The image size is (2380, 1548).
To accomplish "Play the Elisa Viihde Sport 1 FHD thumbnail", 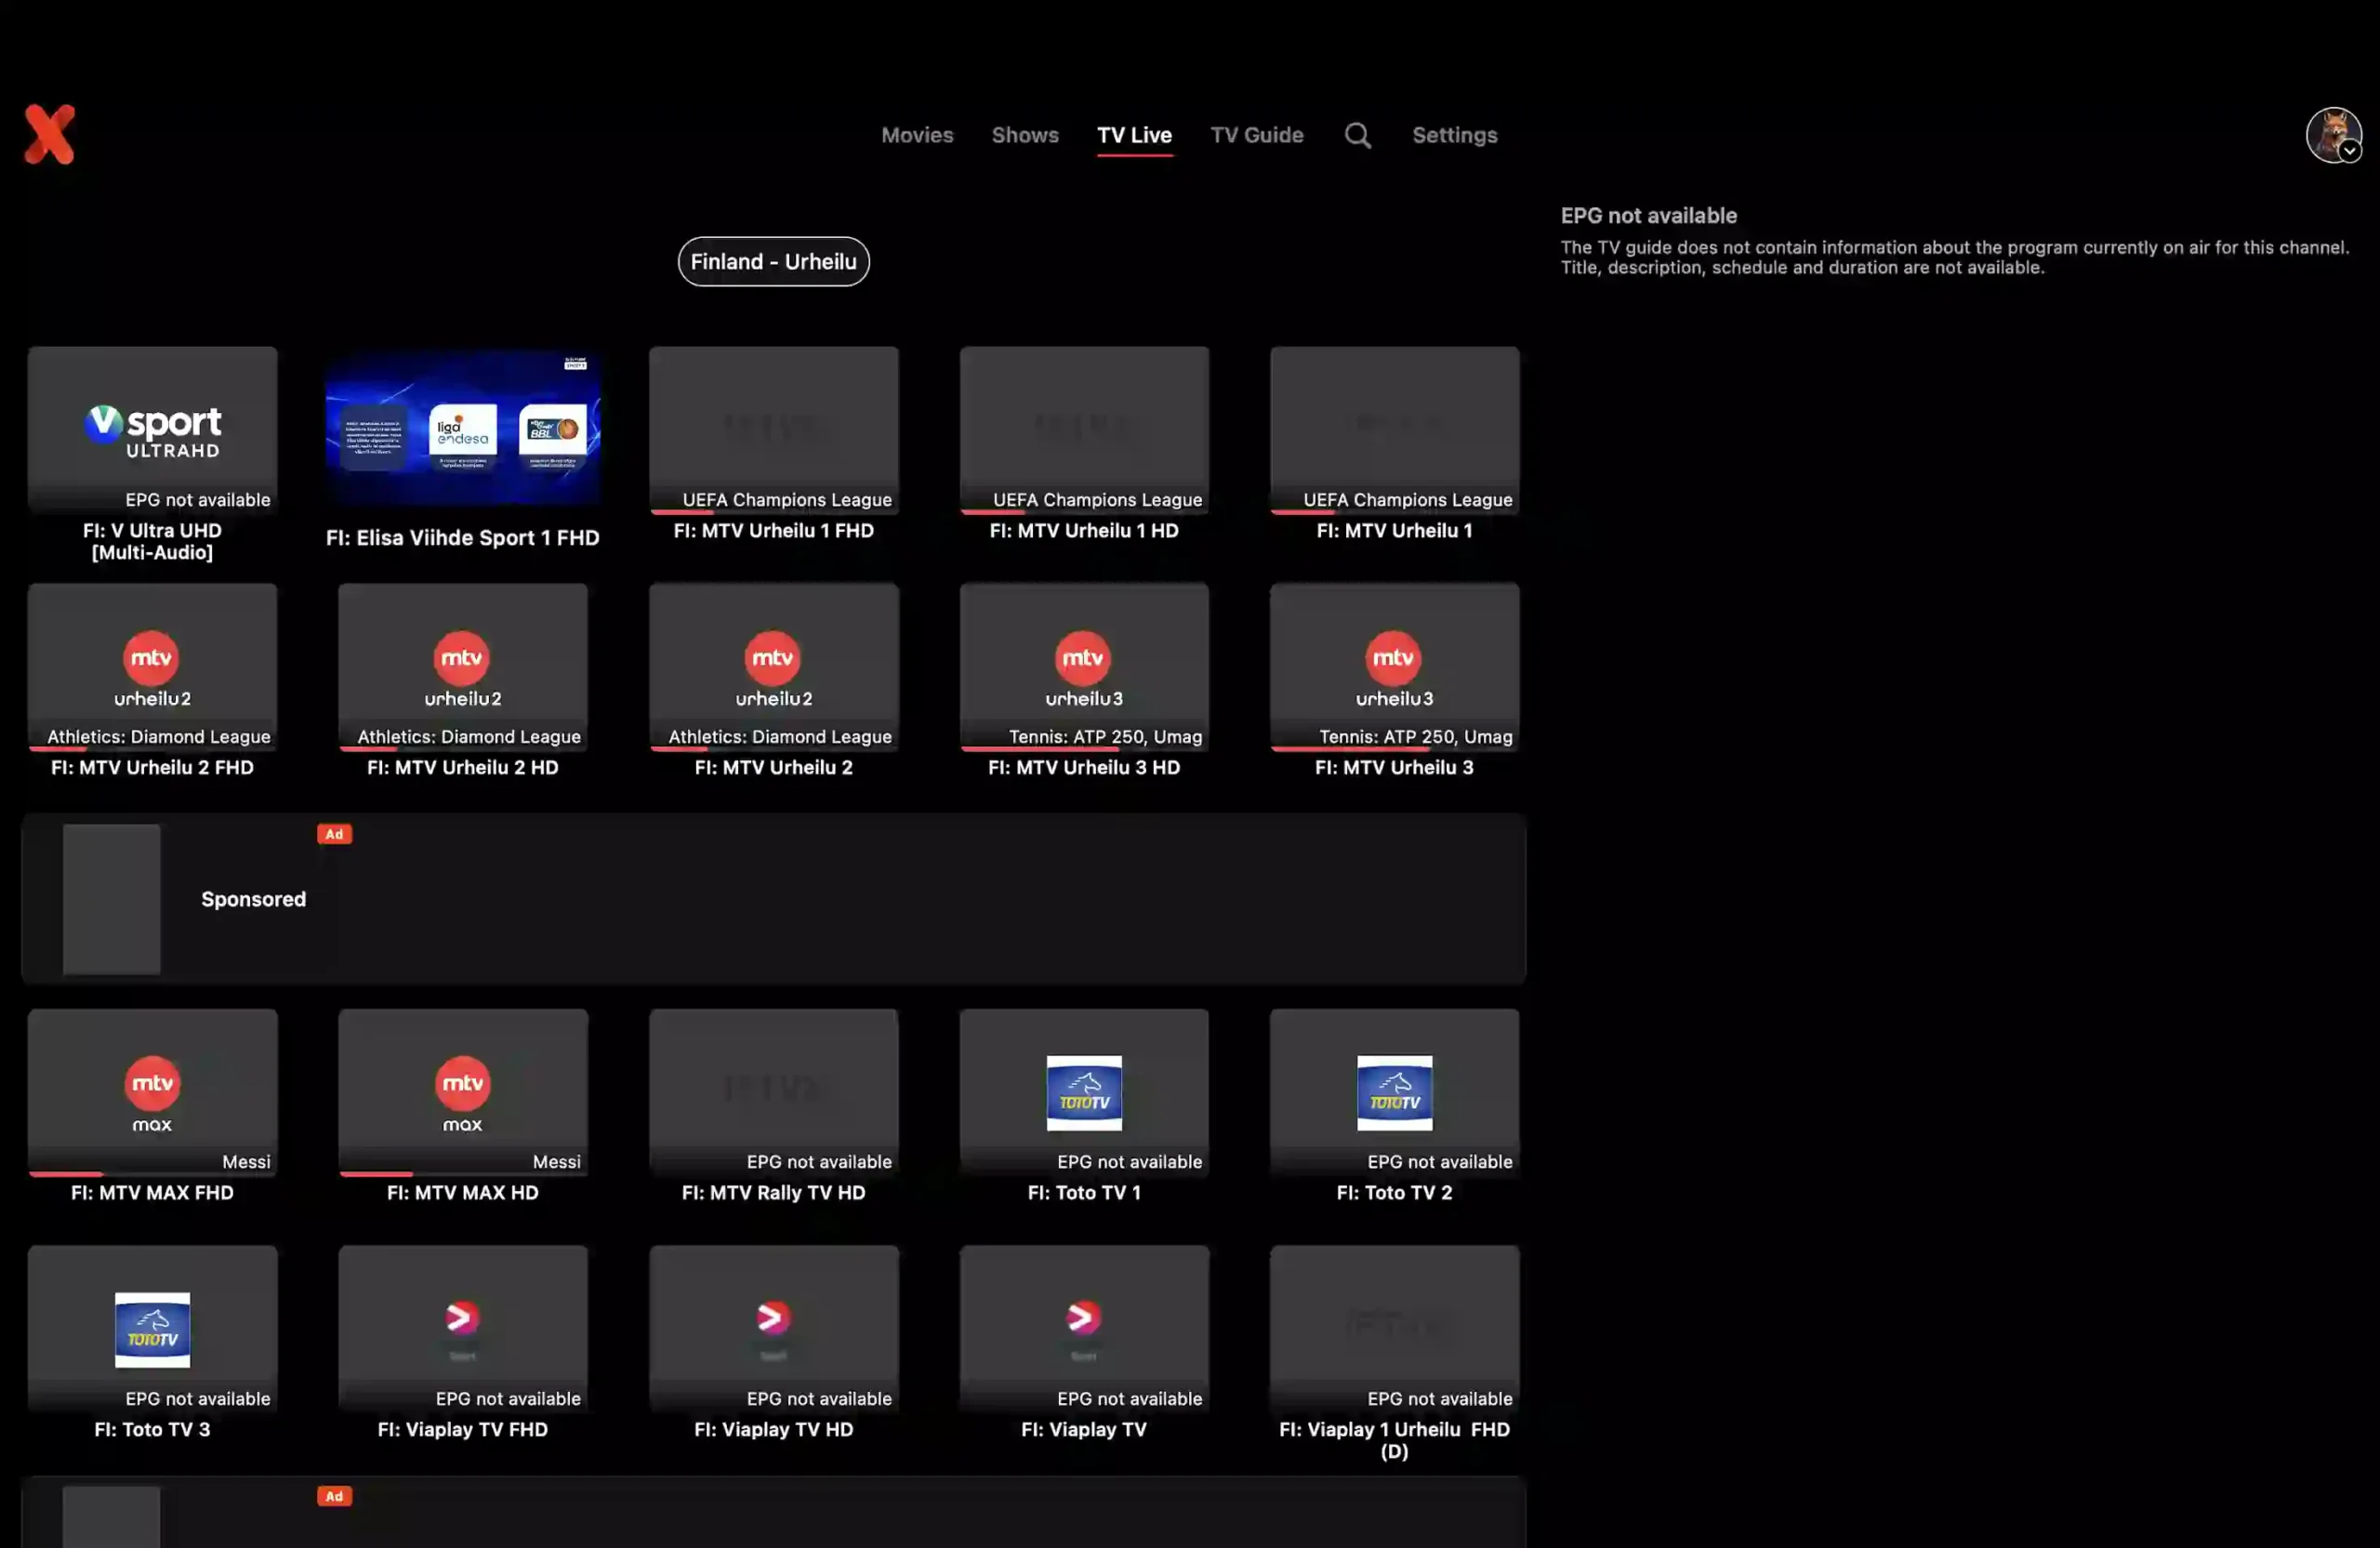I will [x=462, y=427].
